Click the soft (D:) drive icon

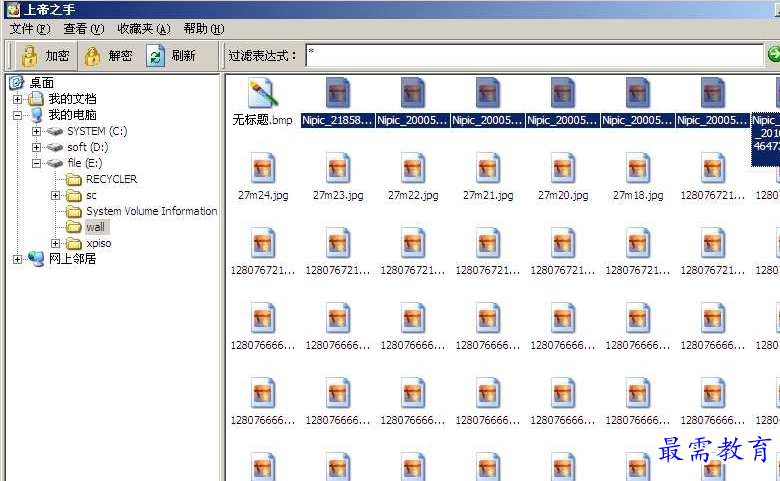point(55,147)
